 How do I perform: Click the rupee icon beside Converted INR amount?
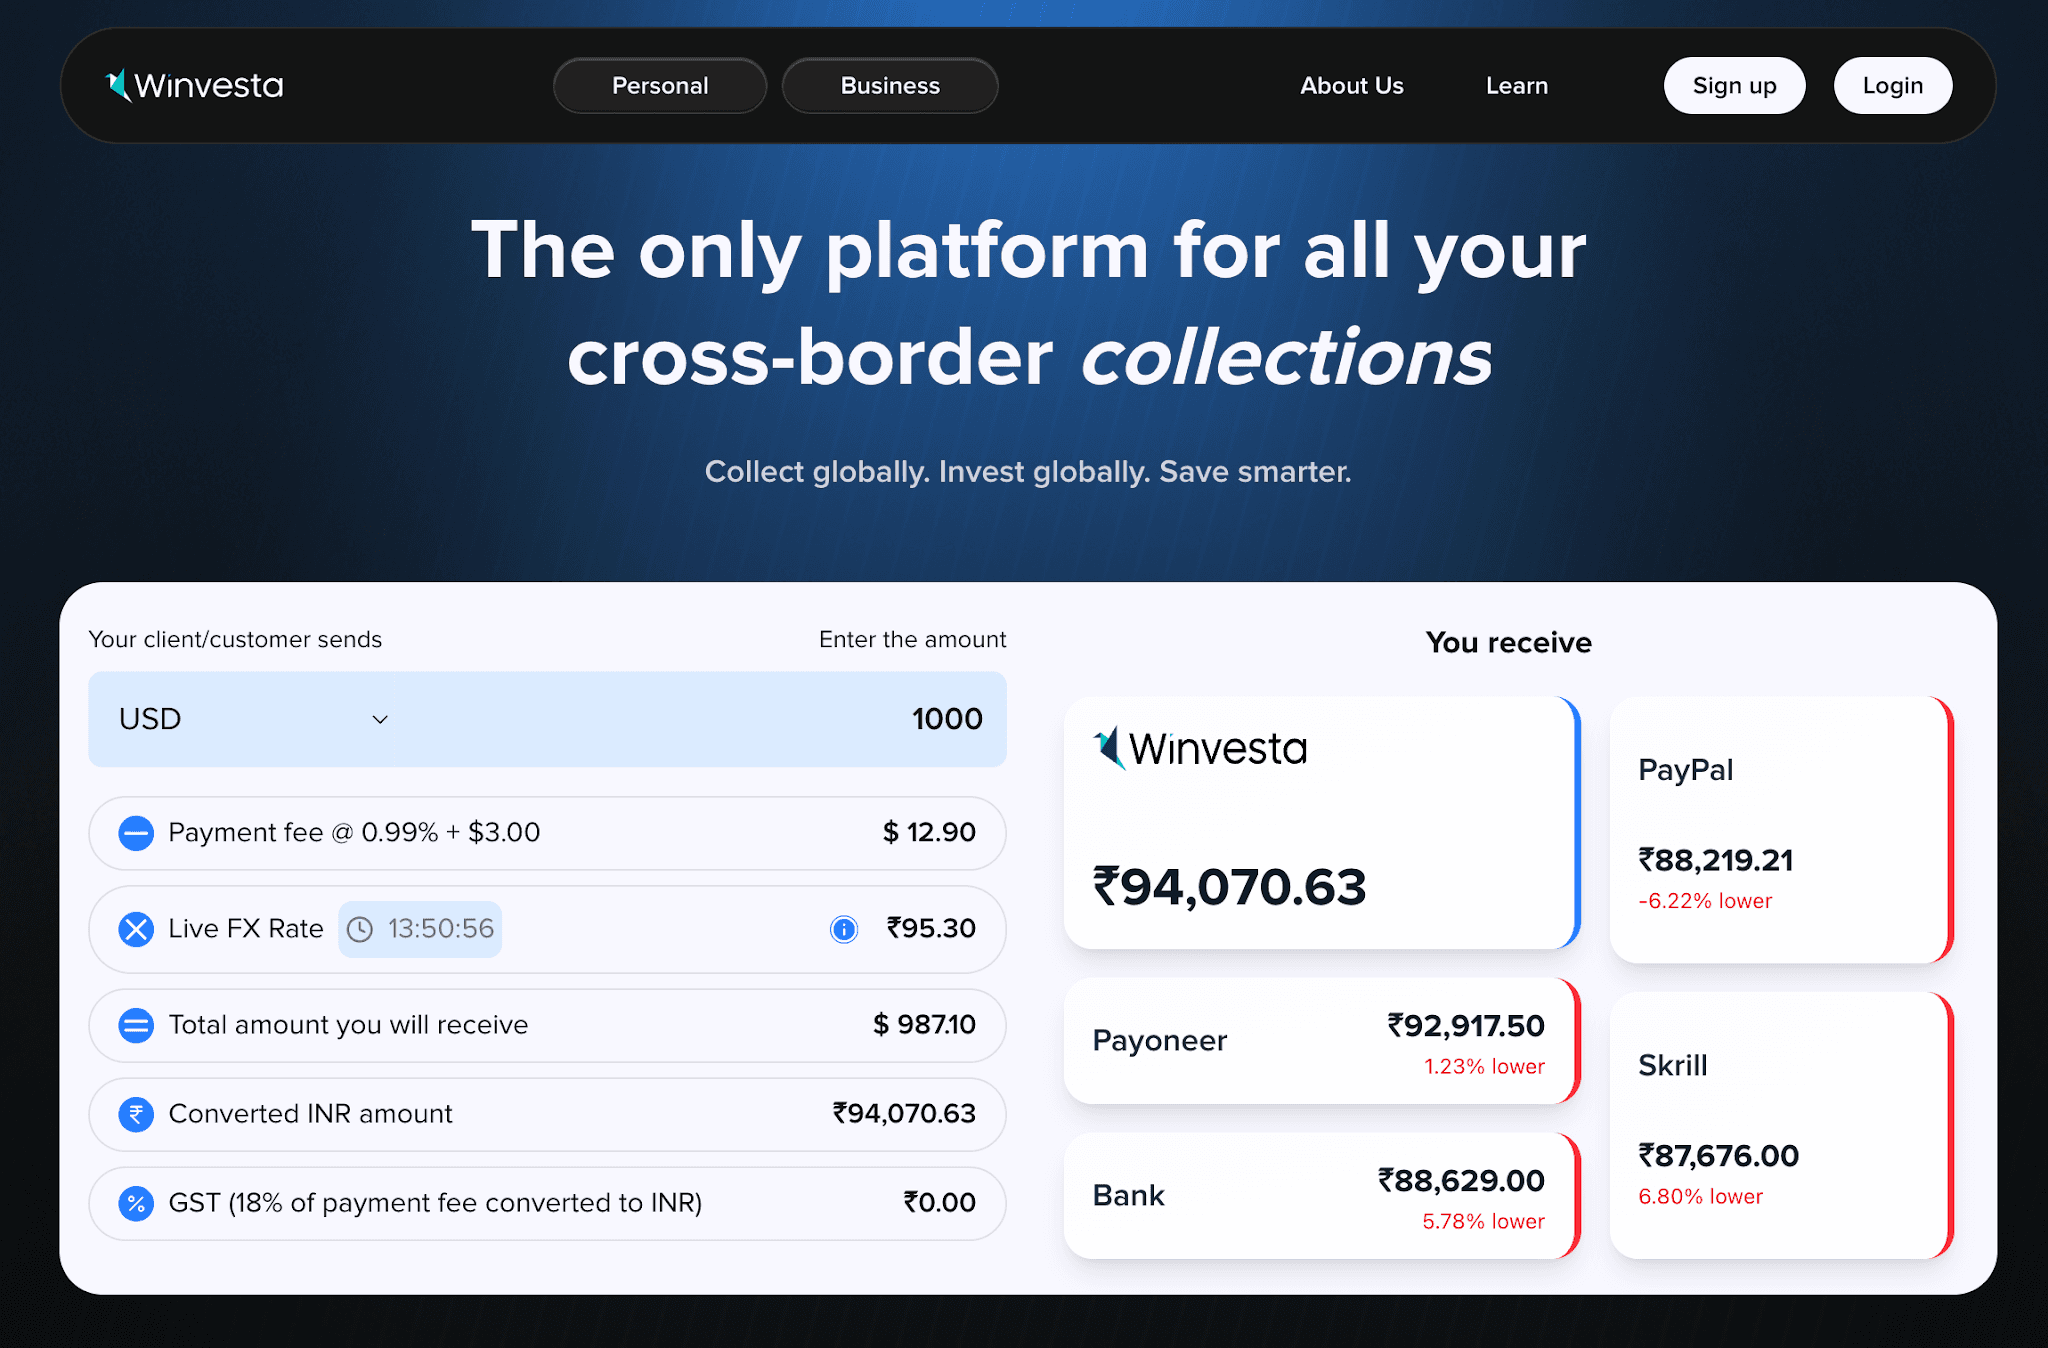tap(136, 1114)
